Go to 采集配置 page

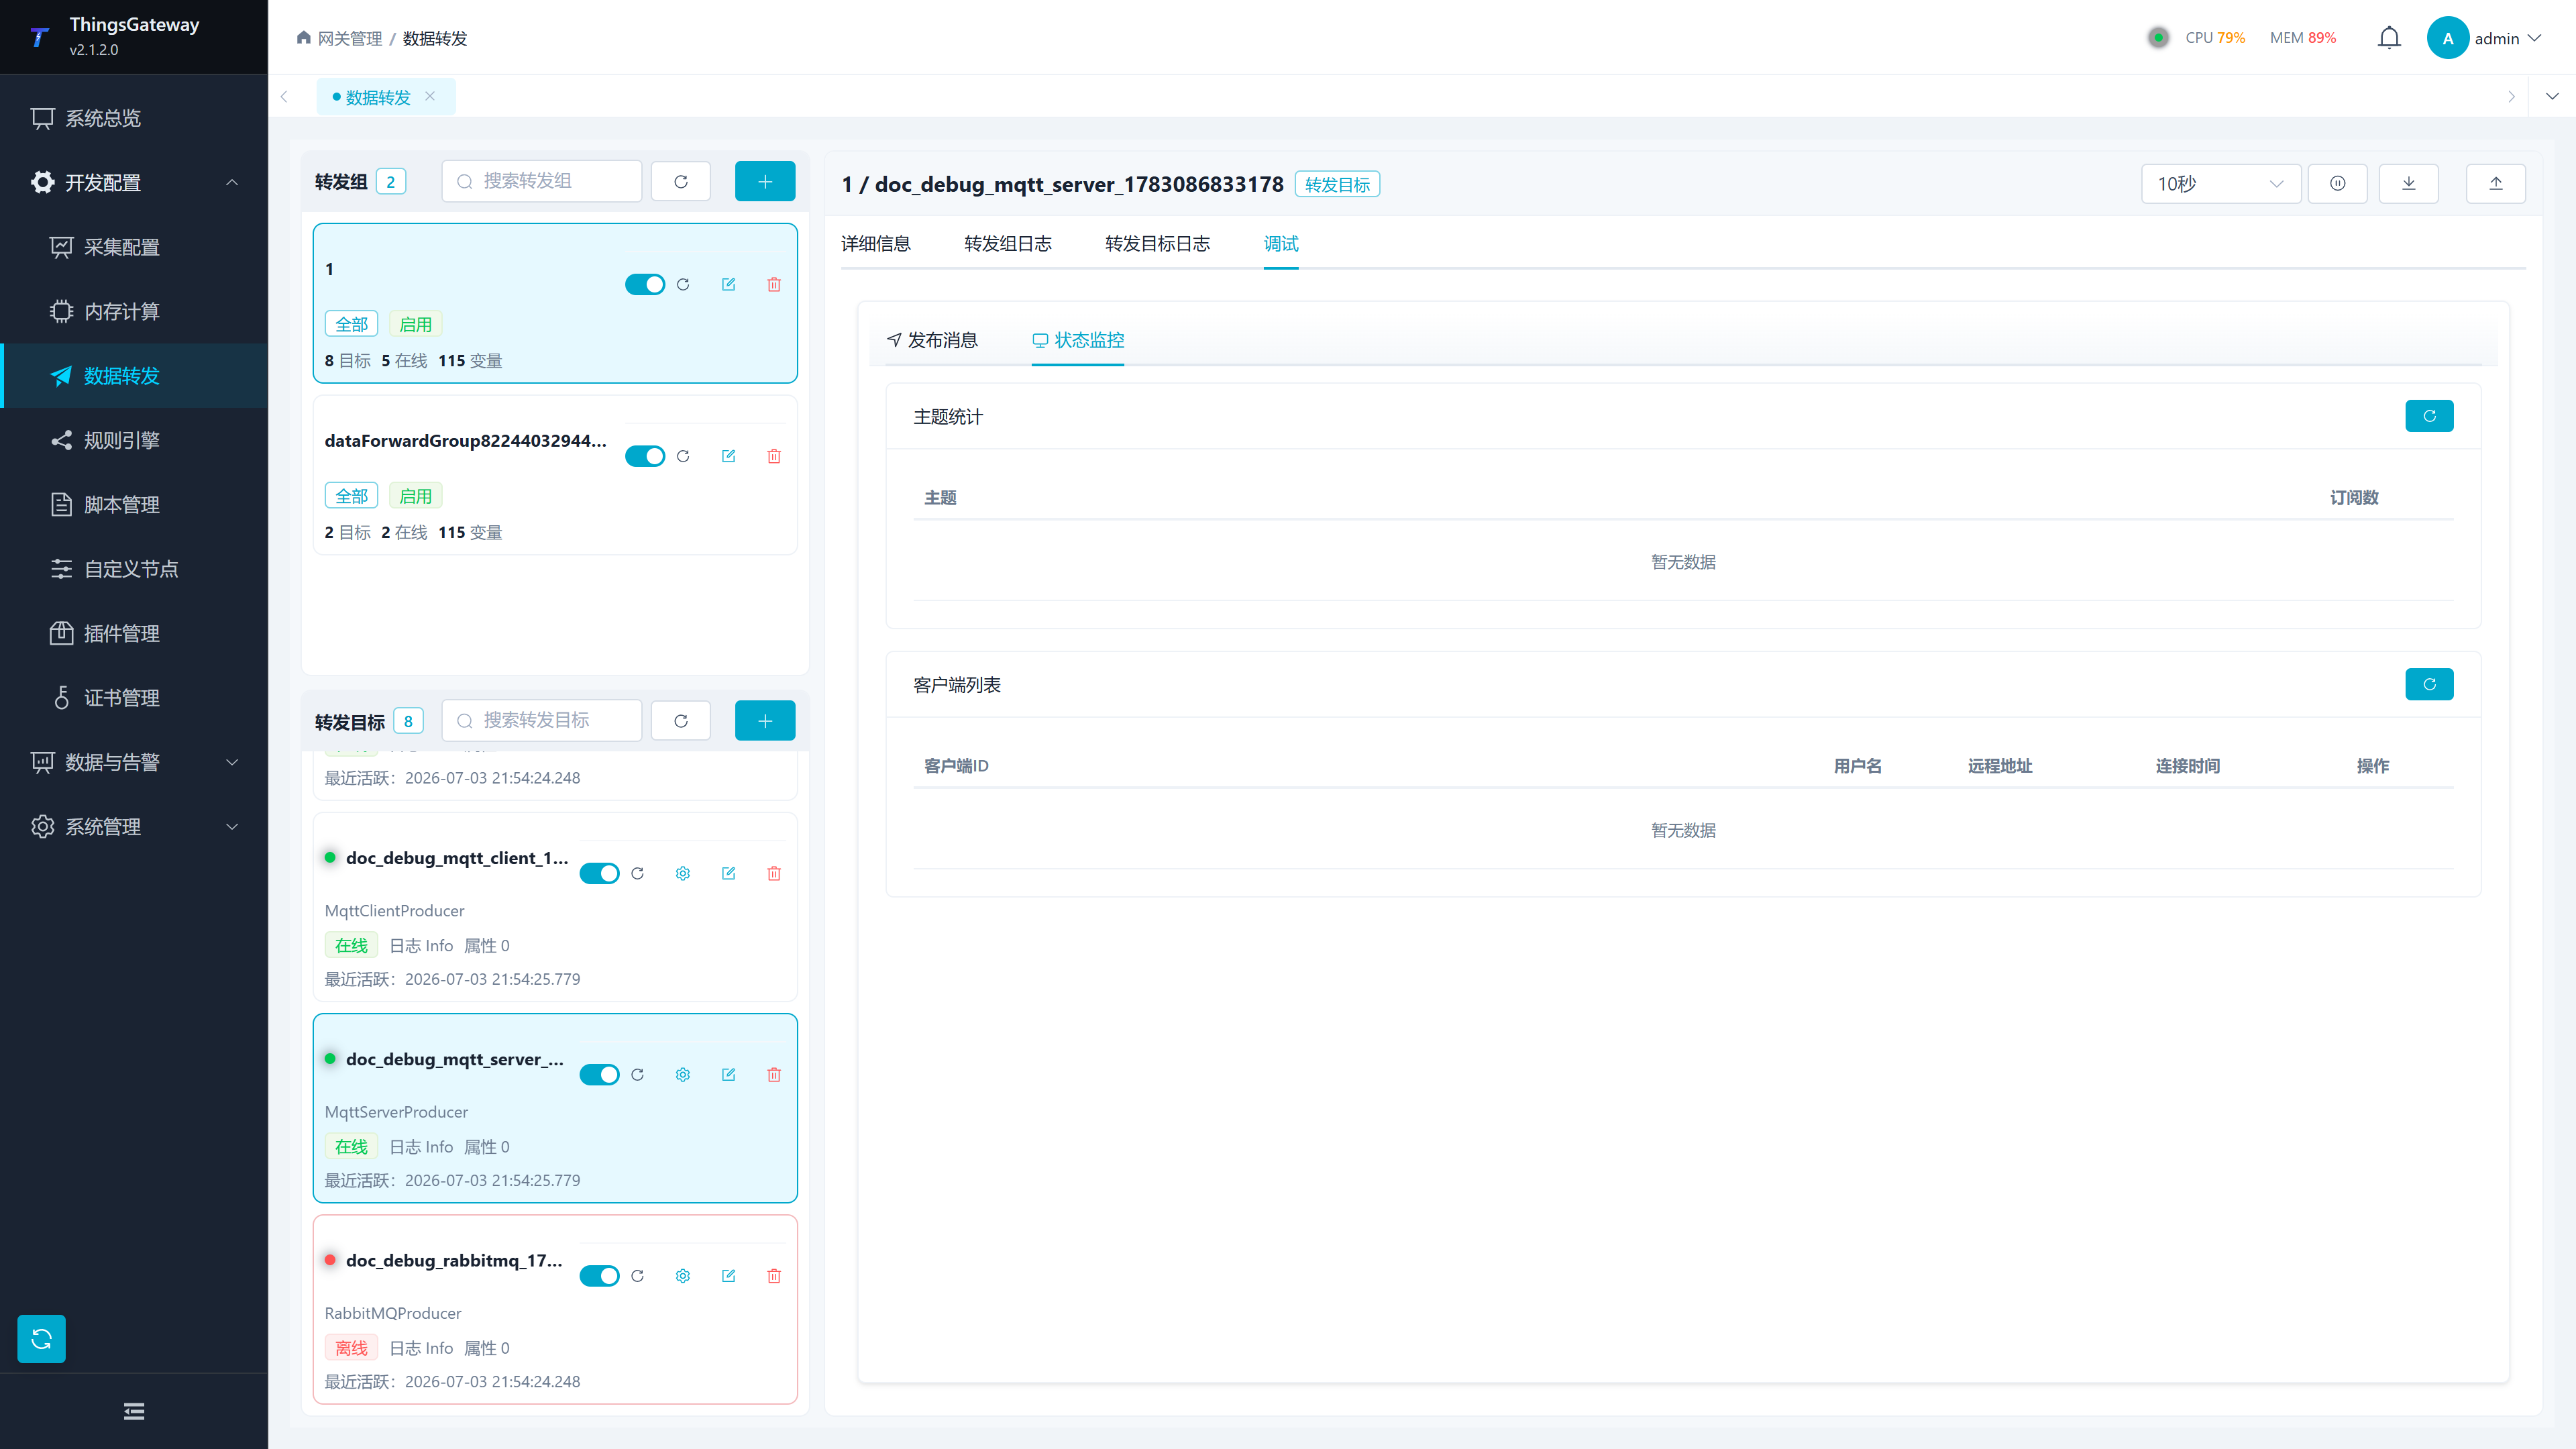[134, 247]
